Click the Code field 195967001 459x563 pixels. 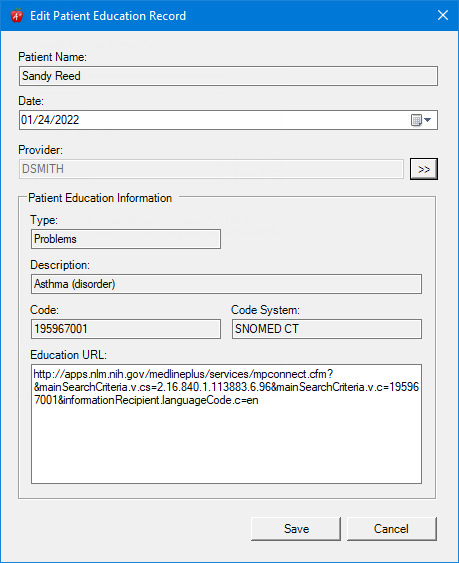coord(126,329)
